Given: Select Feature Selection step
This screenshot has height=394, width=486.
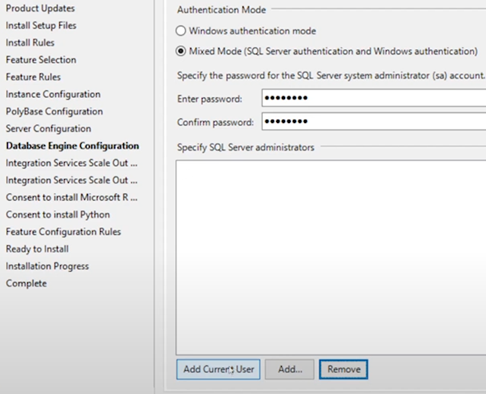Looking at the screenshot, I should (x=41, y=60).
